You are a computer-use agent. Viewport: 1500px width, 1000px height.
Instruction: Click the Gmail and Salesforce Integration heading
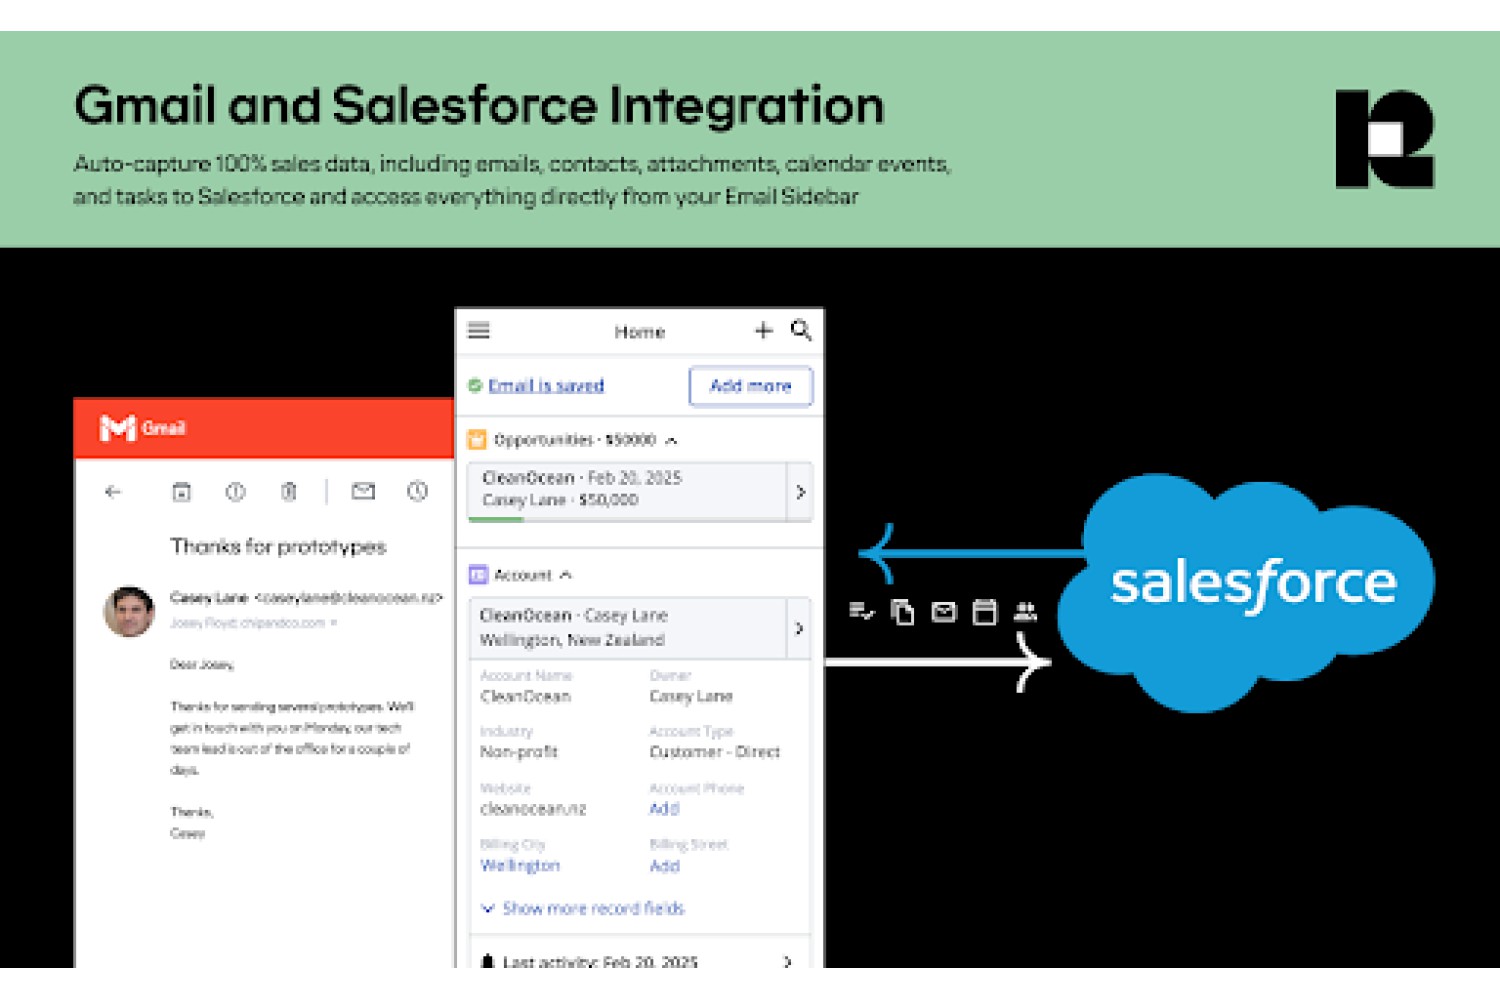(x=479, y=106)
